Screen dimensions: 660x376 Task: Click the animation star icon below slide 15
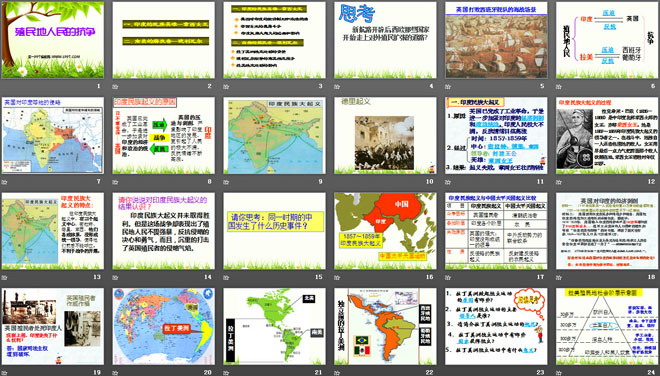point(226,277)
